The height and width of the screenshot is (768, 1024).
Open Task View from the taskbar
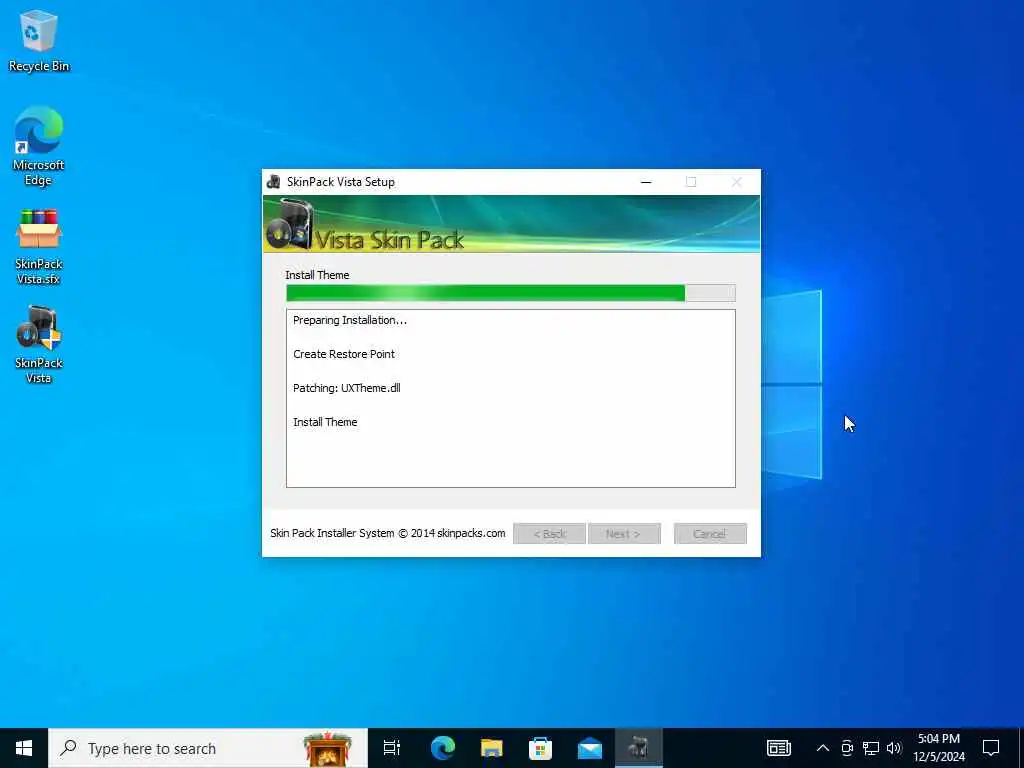tap(392, 748)
